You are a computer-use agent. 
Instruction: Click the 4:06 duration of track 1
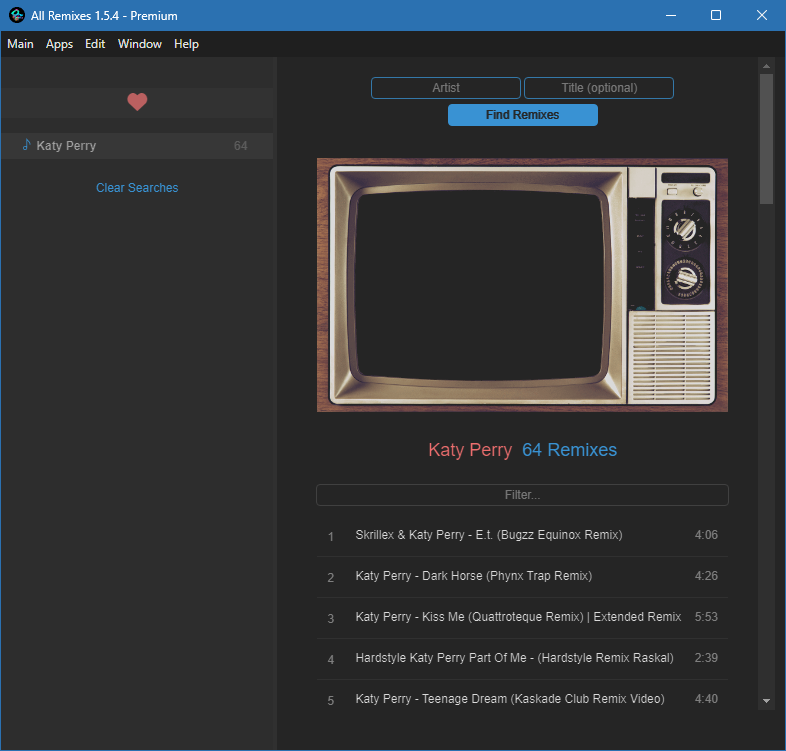tap(706, 535)
